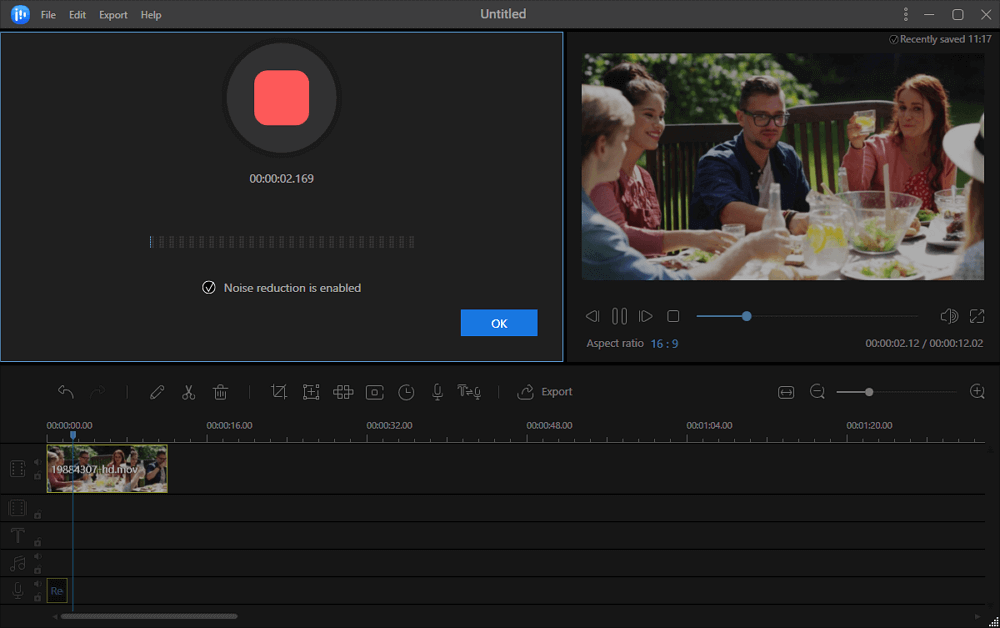The width and height of the screenshot is (1000, 628).
Task: Stop the voice recording with the red button
Action: pos(281,98)
